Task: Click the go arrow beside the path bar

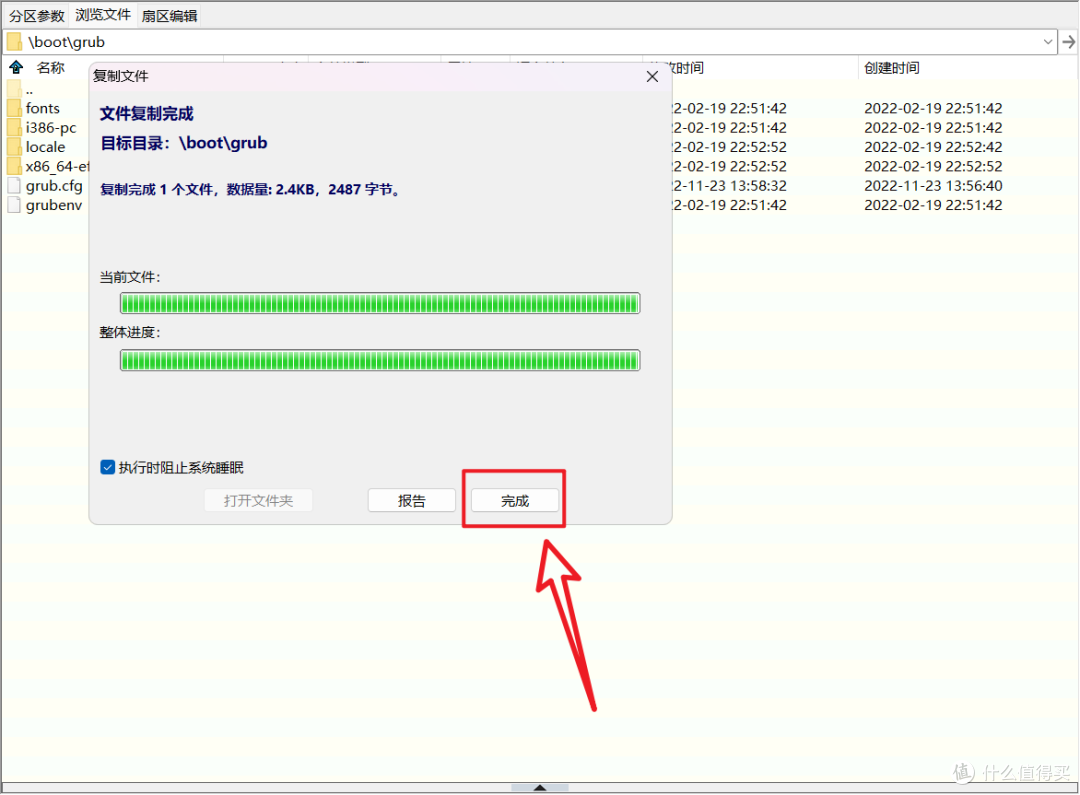Action: (x=1068, y=42)
